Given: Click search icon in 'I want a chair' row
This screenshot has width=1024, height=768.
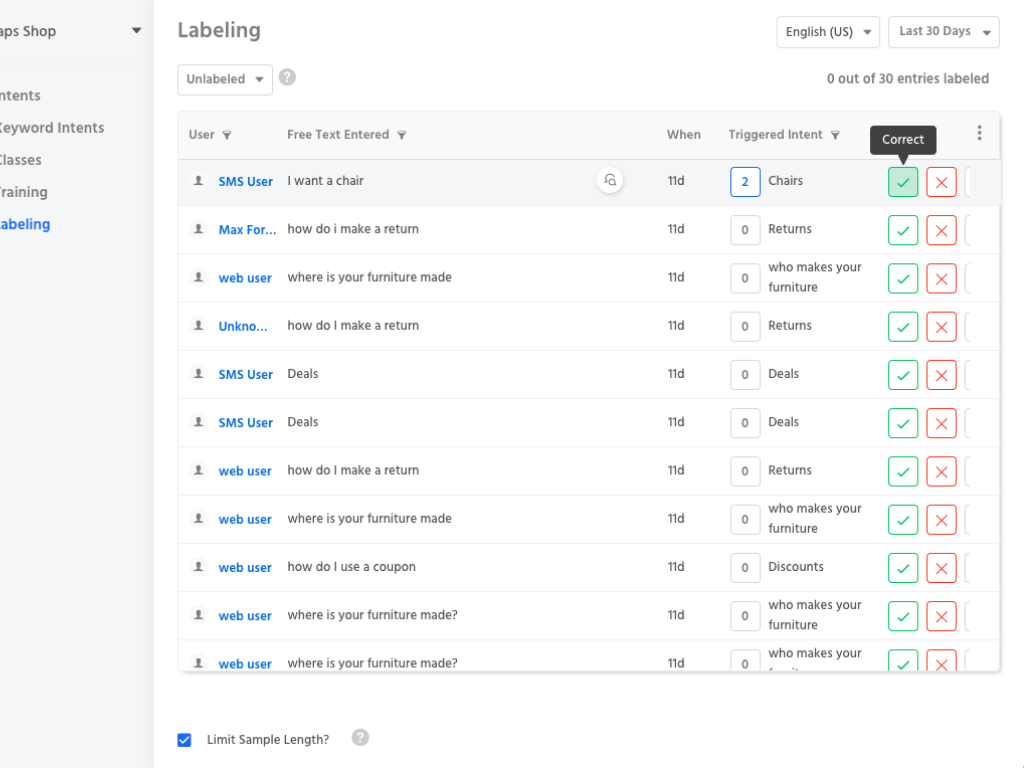Looking at the screenshot, I should [x=610, y=181].
